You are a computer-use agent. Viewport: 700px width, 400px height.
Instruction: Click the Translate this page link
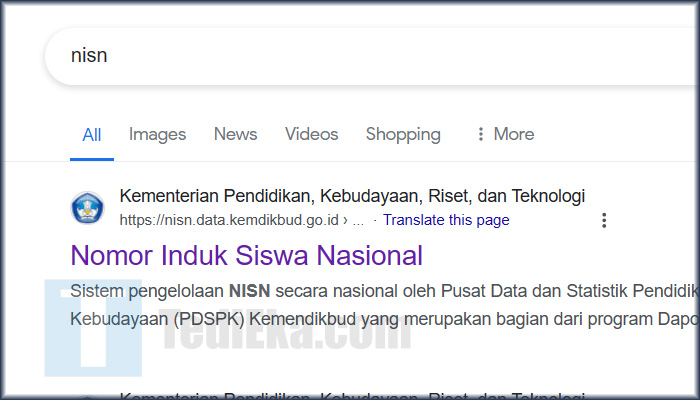[446, 220]
